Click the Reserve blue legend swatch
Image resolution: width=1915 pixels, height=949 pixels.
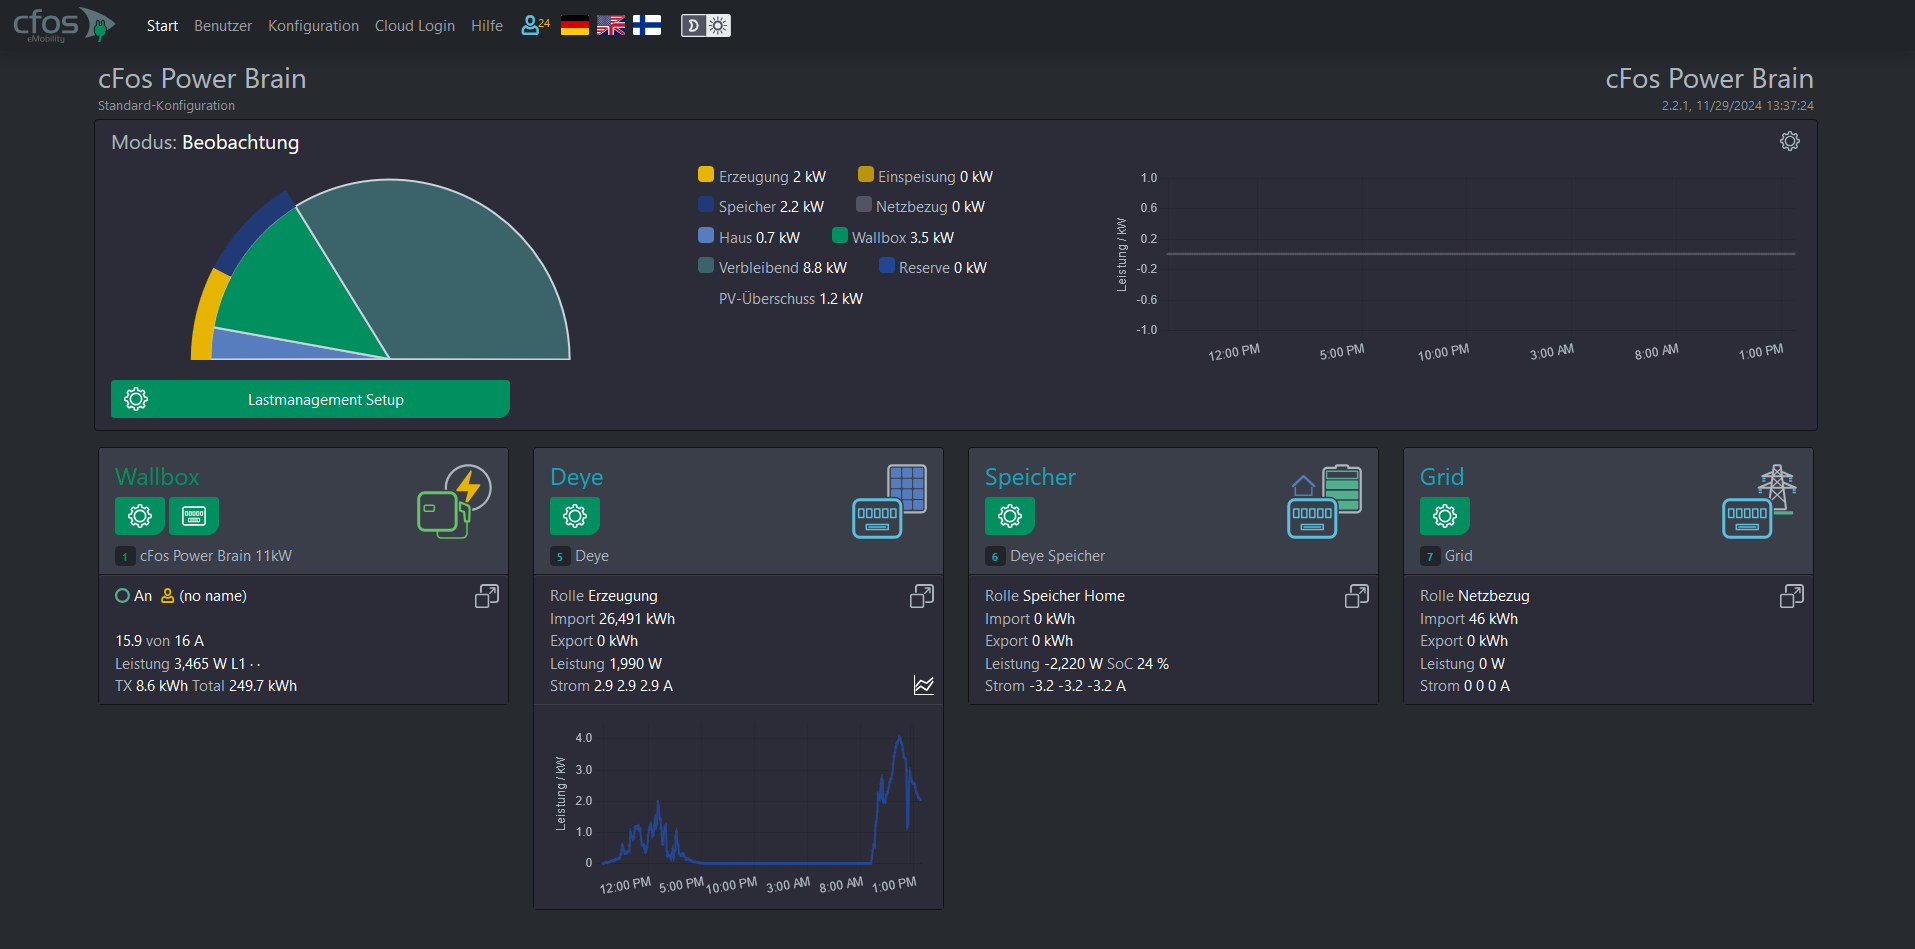pyautogui.click(x=887, y=266)
